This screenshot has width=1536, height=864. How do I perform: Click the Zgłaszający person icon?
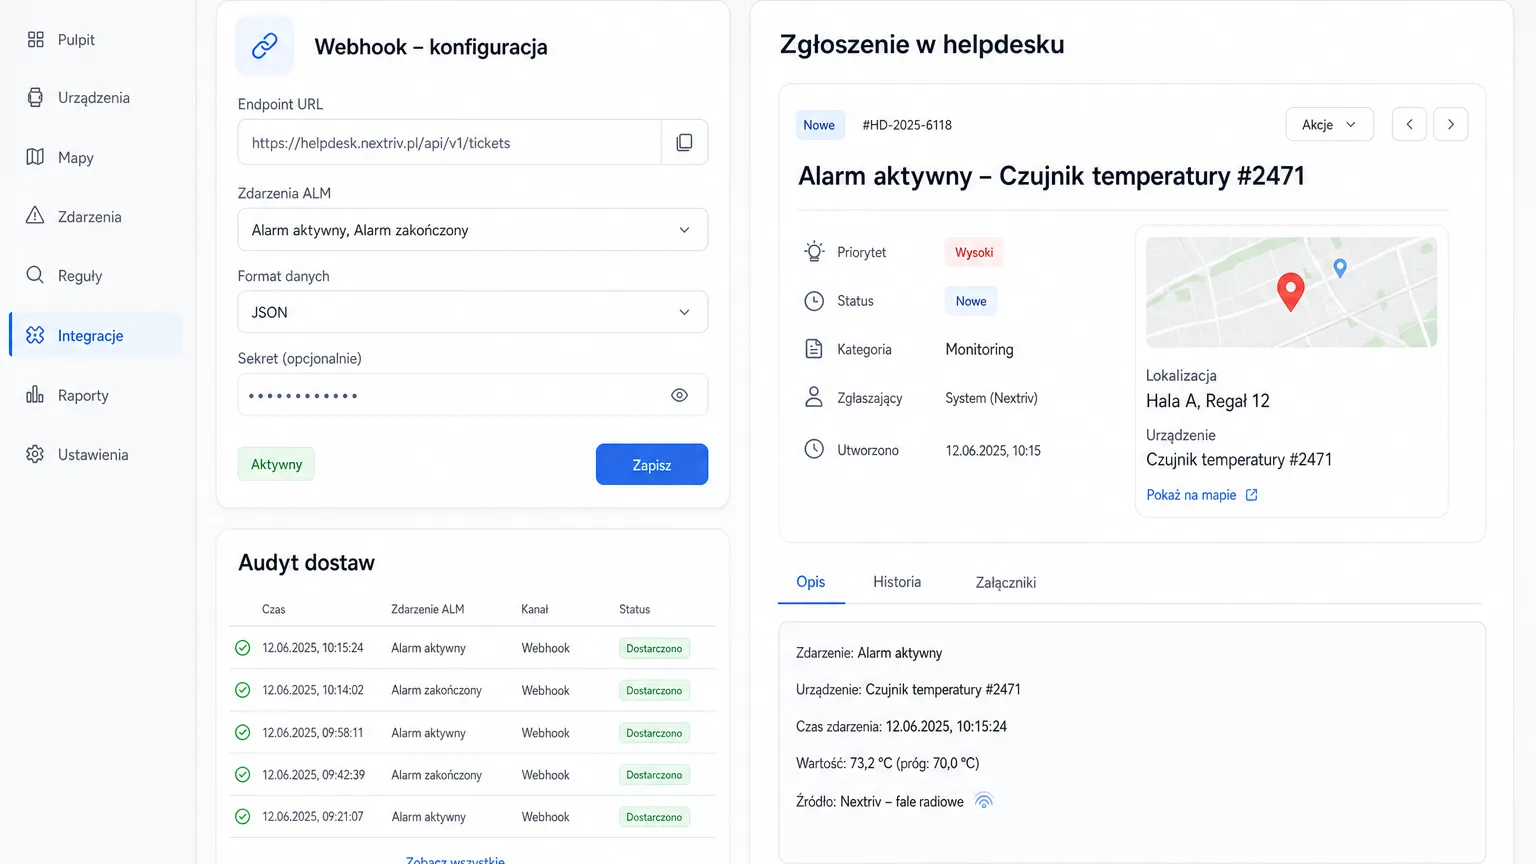[x=814, y=397]
